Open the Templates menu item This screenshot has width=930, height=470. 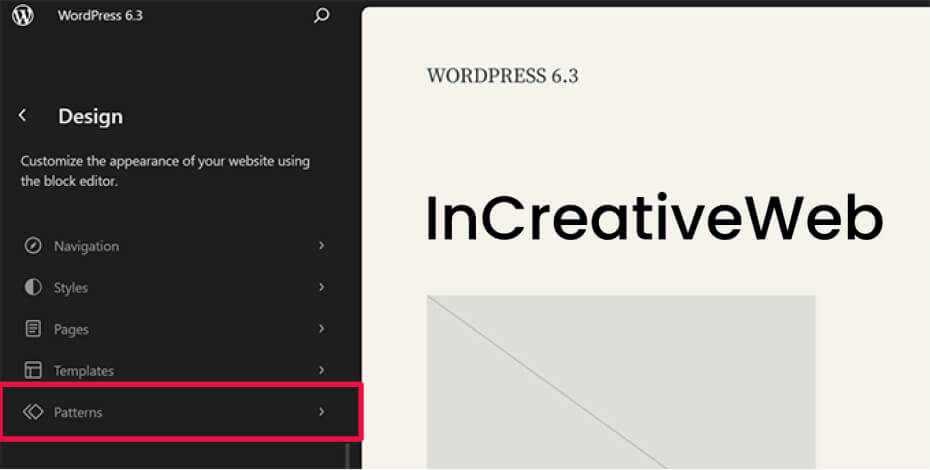tap(176, 370)
